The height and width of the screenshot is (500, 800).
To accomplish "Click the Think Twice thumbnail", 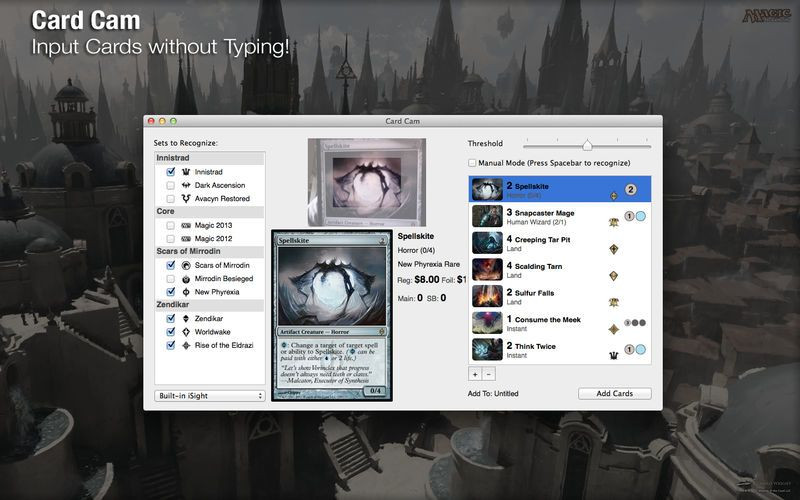I will [487, 349].
